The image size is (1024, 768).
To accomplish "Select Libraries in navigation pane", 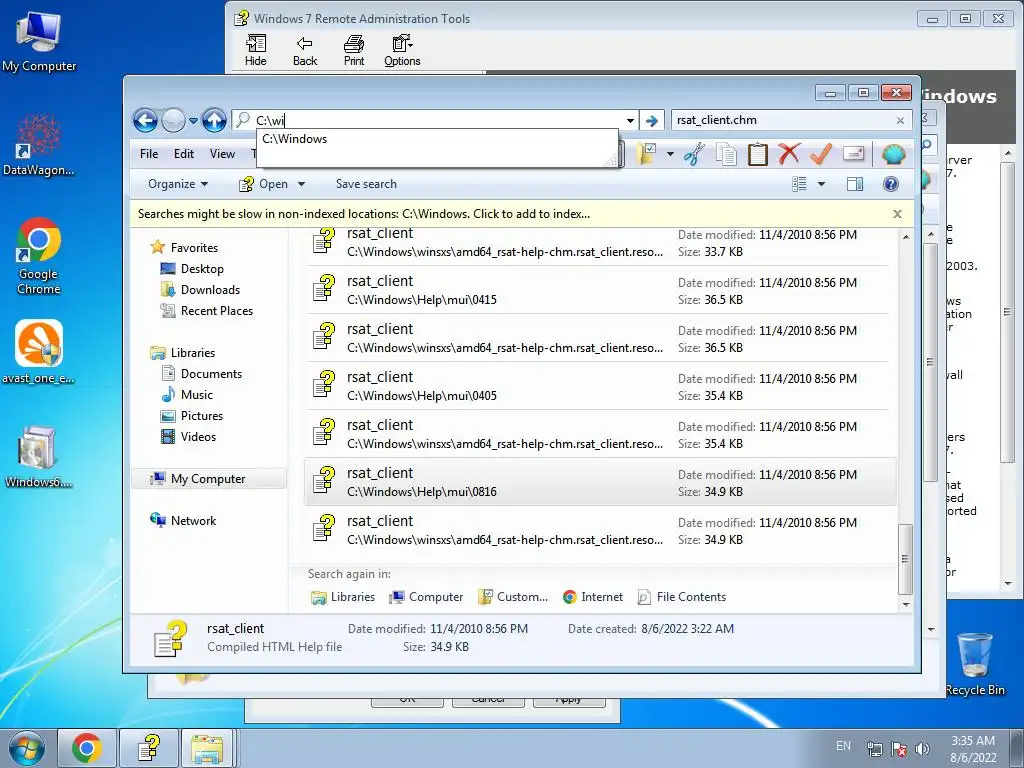I will click(x=193, y=353).
